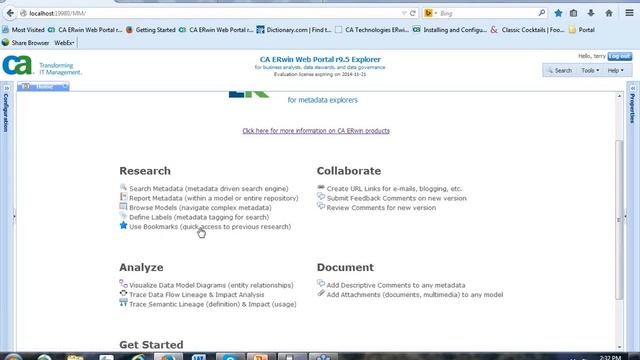Click the icon beside Trace Semantic Lineage
Viewport: 640px width, 360px height.
tap(123, 302)
